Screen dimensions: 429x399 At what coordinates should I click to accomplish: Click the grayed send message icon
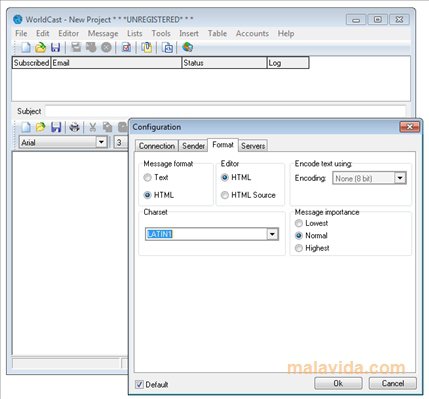(76, 48)
